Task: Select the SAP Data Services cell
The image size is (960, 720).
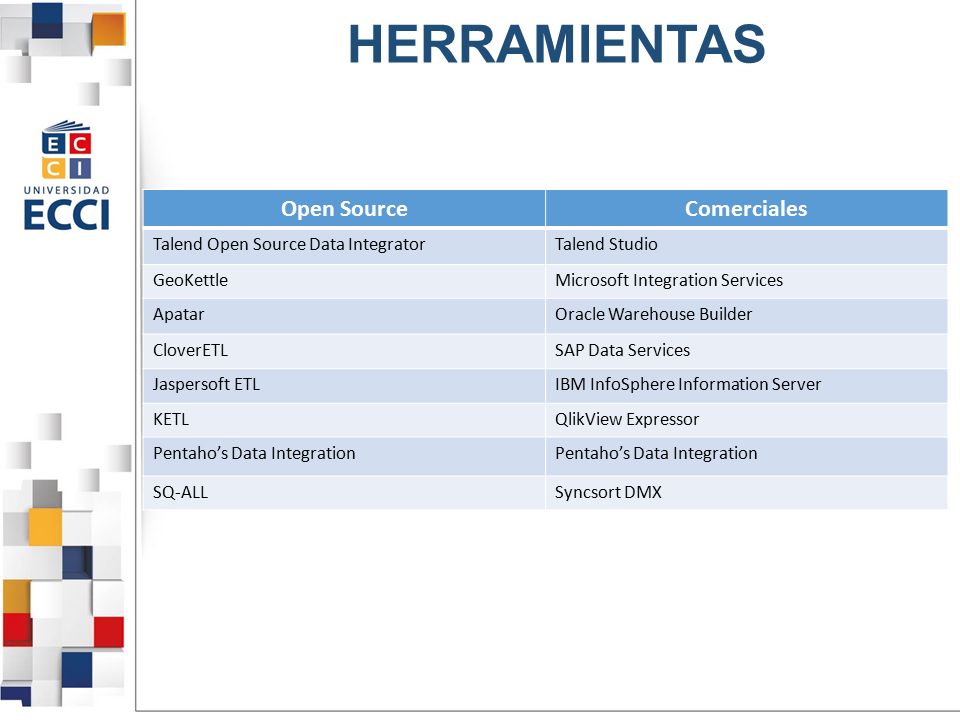Action: pyautogui.click(x=746, y=351)
